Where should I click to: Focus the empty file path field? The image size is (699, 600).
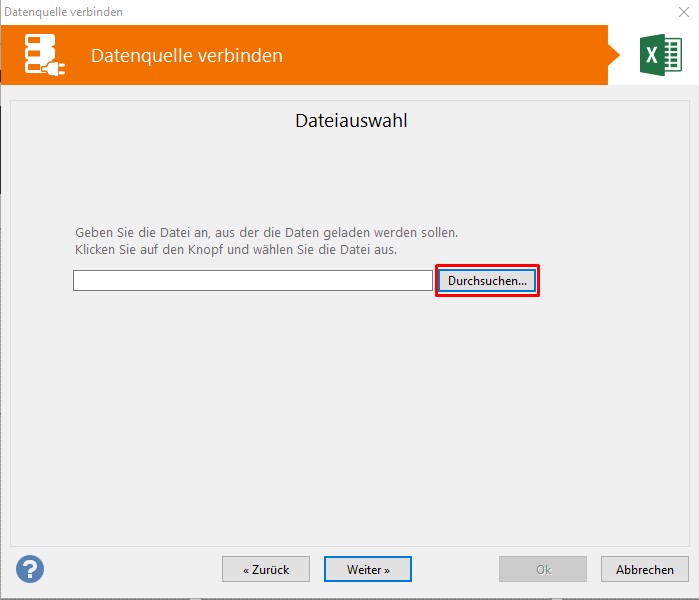(252, 281)
